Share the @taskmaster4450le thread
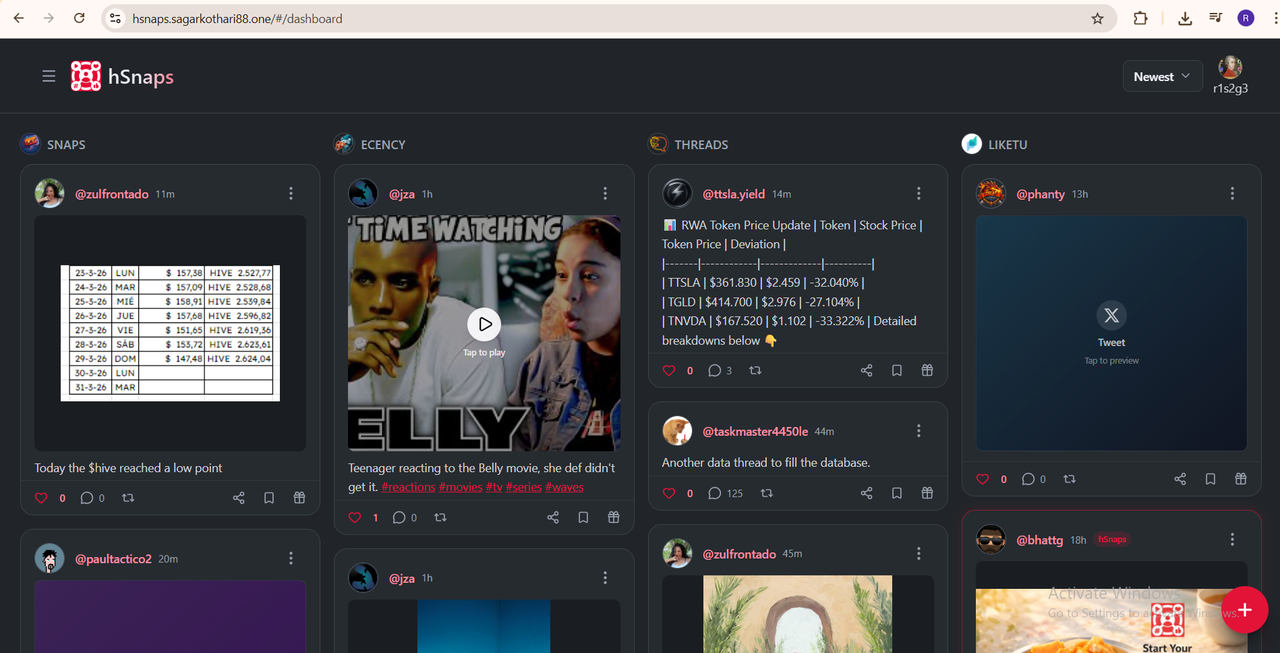 [867, 493]
